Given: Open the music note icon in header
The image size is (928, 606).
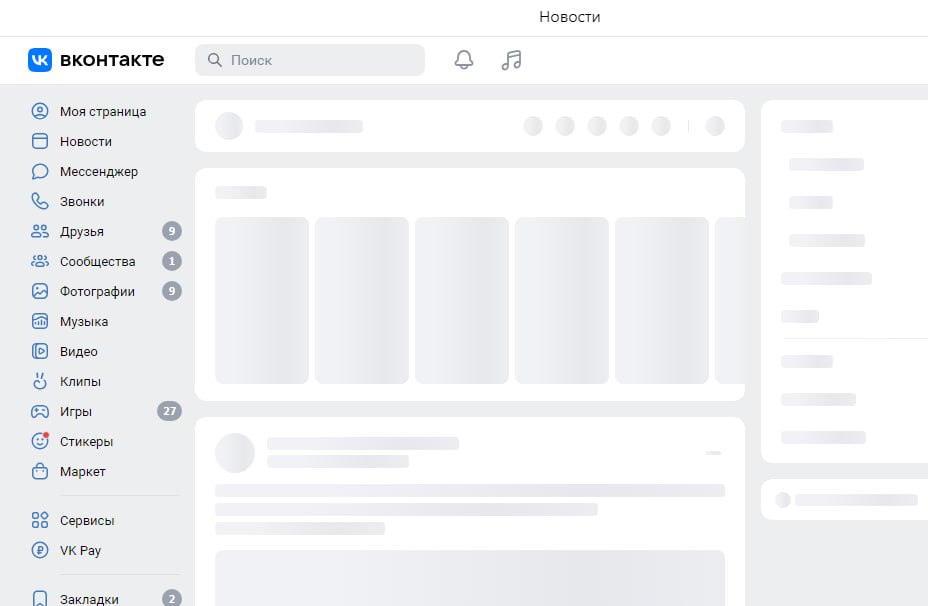Looking at the screenshot, I should [x=511, y=60].
